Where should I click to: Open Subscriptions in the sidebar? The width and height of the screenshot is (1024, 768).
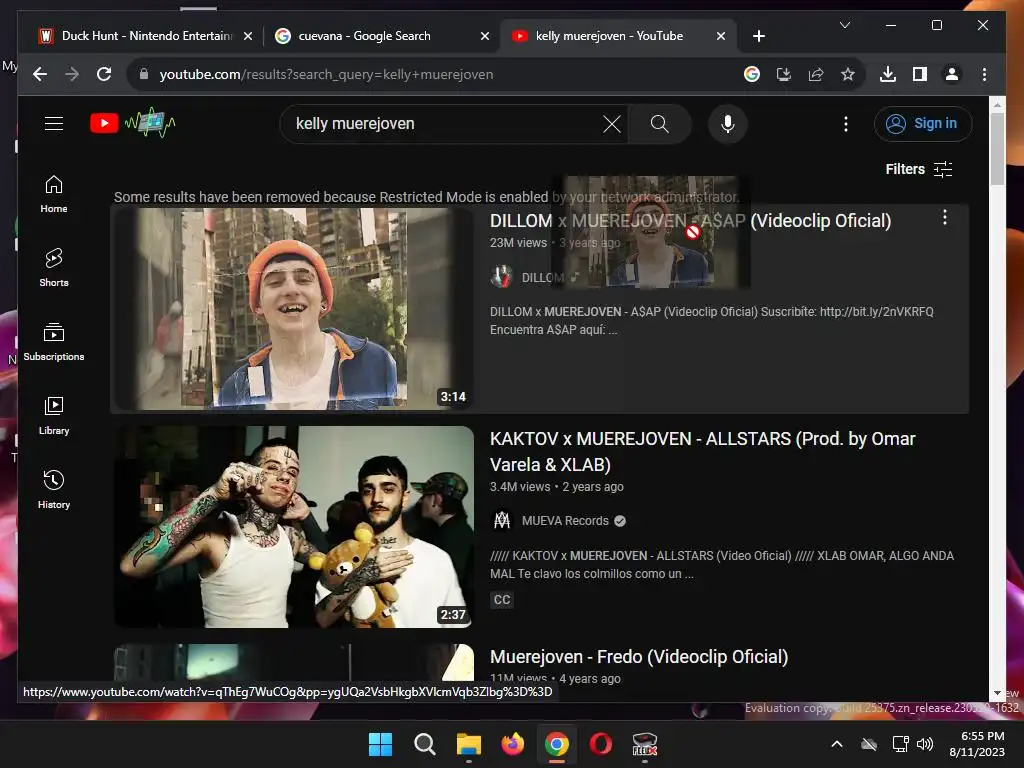(x=54, y=342)
